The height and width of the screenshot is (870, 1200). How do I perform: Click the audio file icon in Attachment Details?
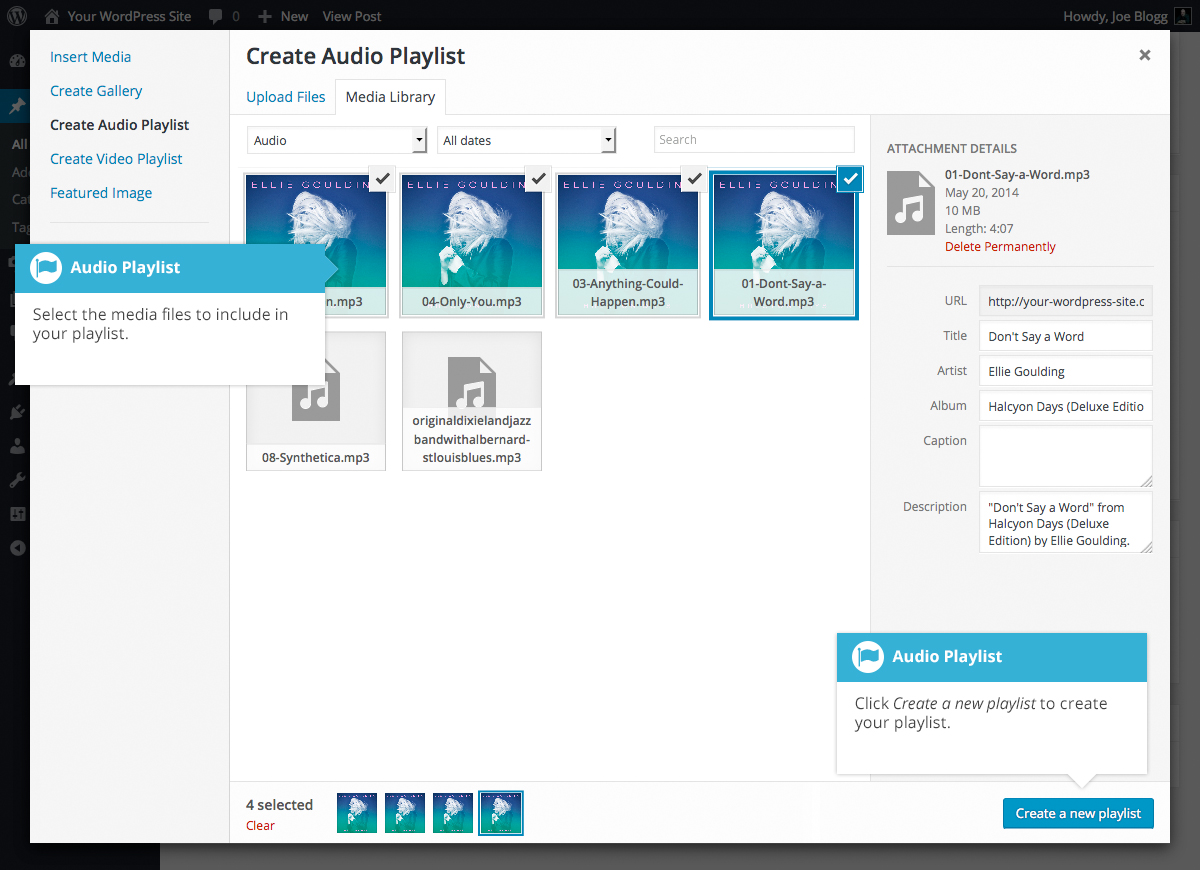(911, 203)
